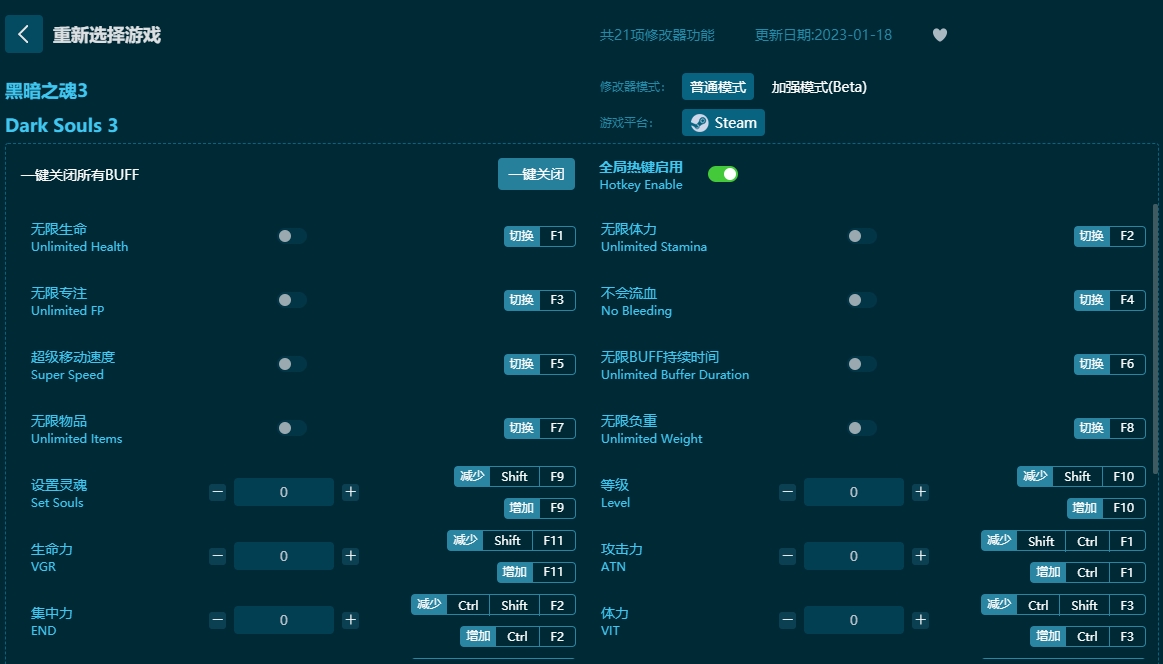Switch to 加强模式(Beta) tab

pos(819,87)
